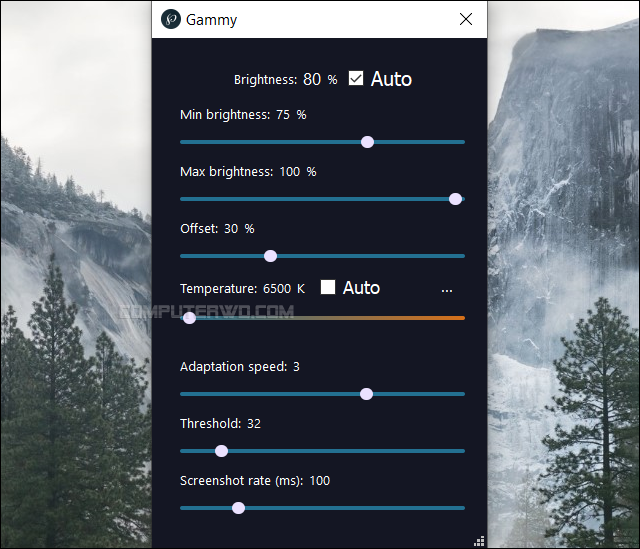Viewport: 640px width, 549px height.
Task: Click the orange end of Temperature slider track
Action: coord(455,318)
